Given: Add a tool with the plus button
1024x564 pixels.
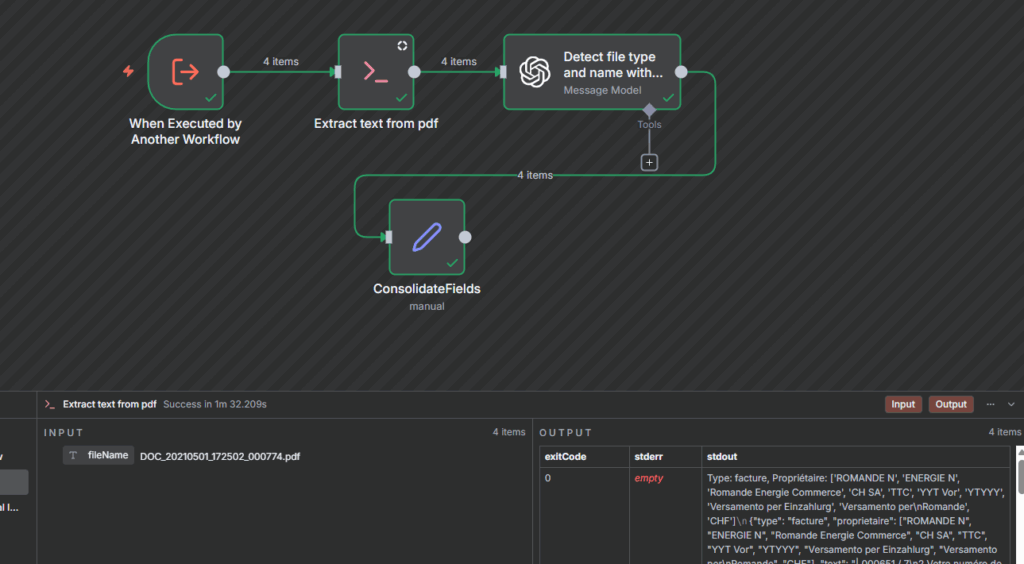Looking at the screenshot, I should [649, 162].
